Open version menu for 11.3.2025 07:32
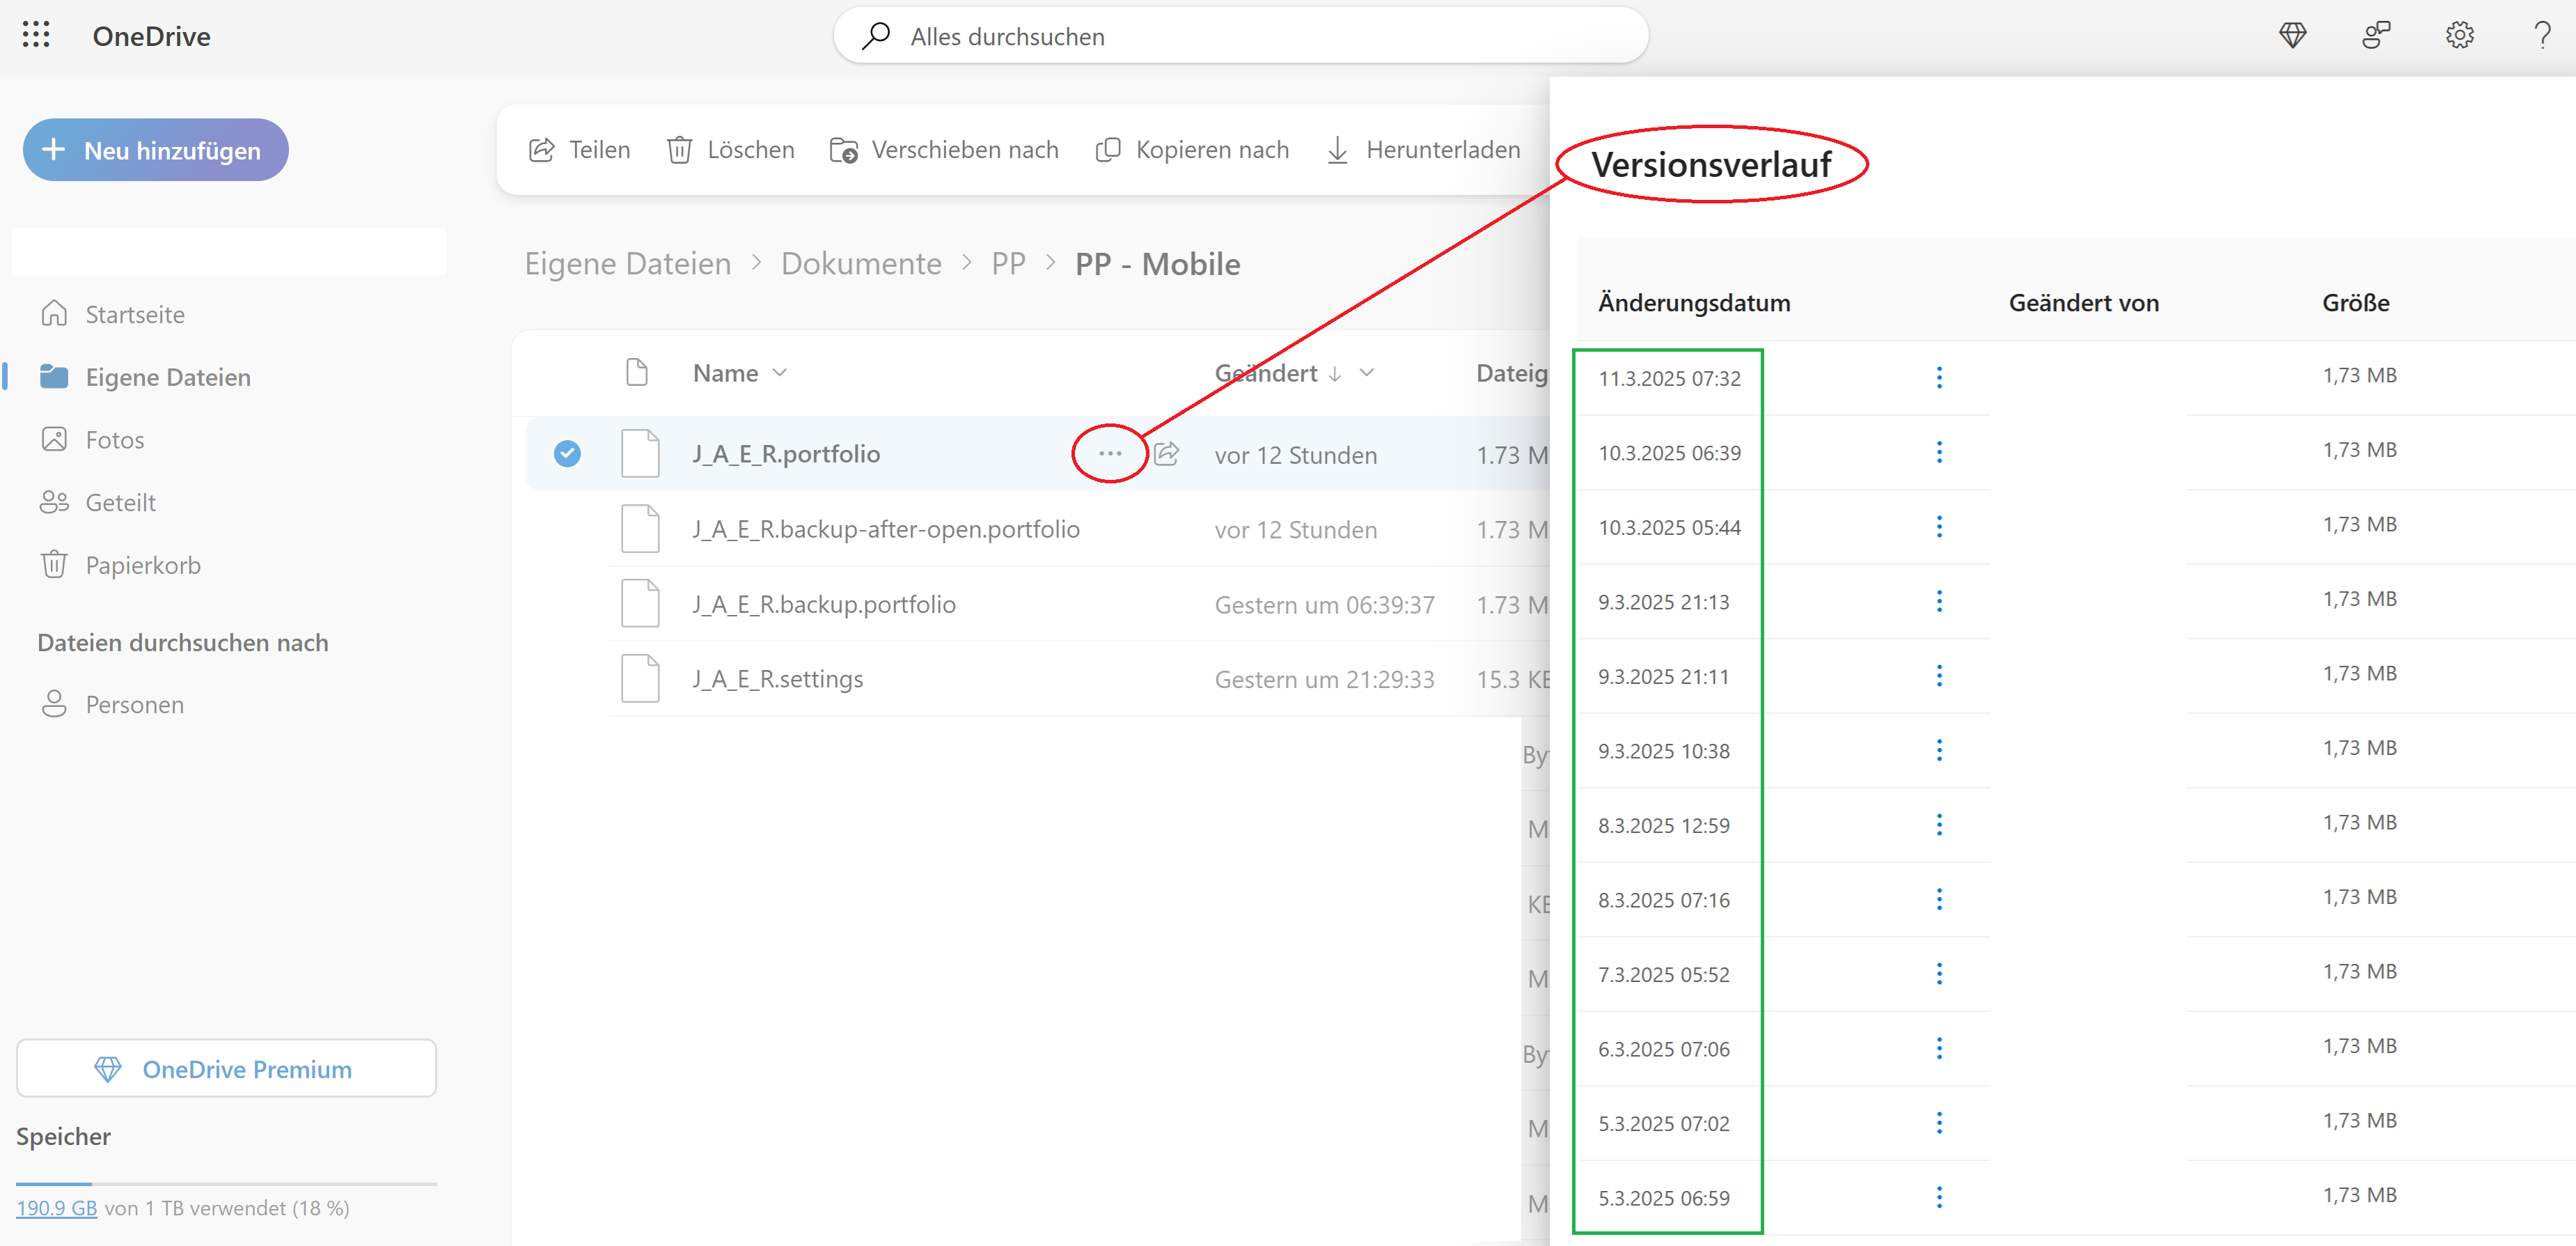 pos(1939,378)
